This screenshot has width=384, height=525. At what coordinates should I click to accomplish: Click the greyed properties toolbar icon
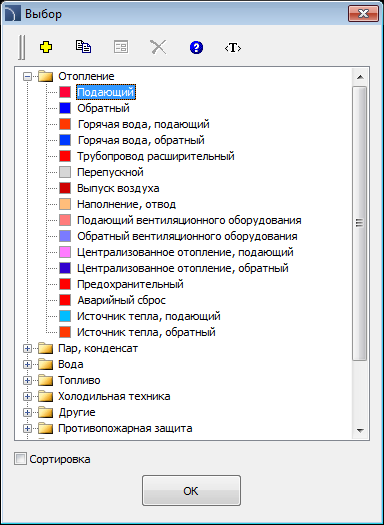point(121,47)
